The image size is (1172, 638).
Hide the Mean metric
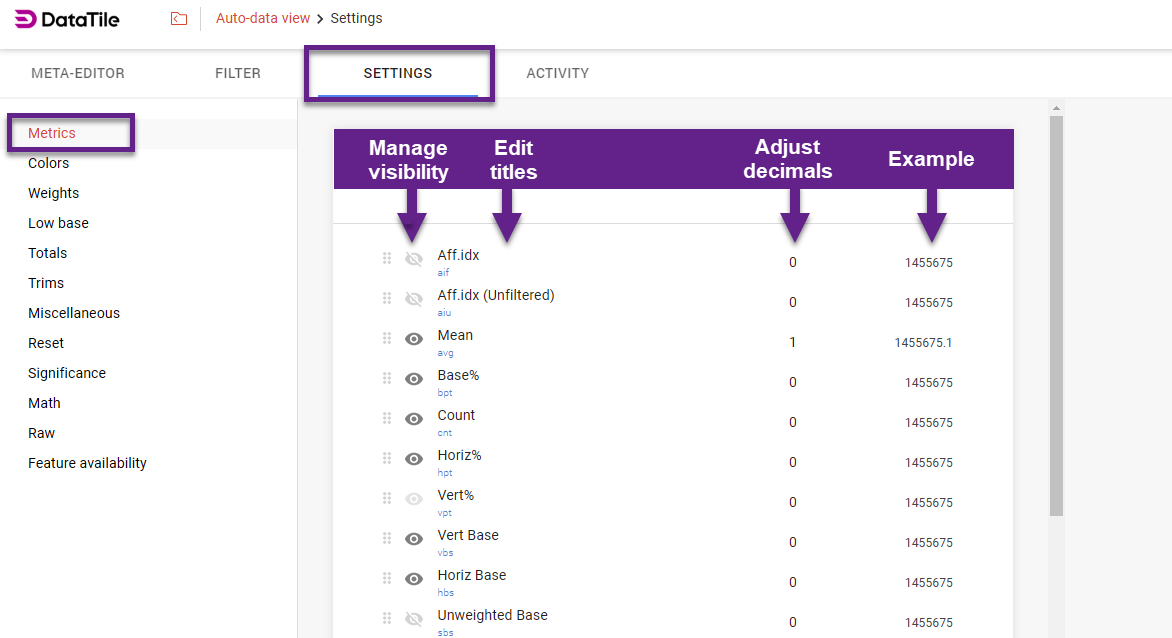[414, 338]
